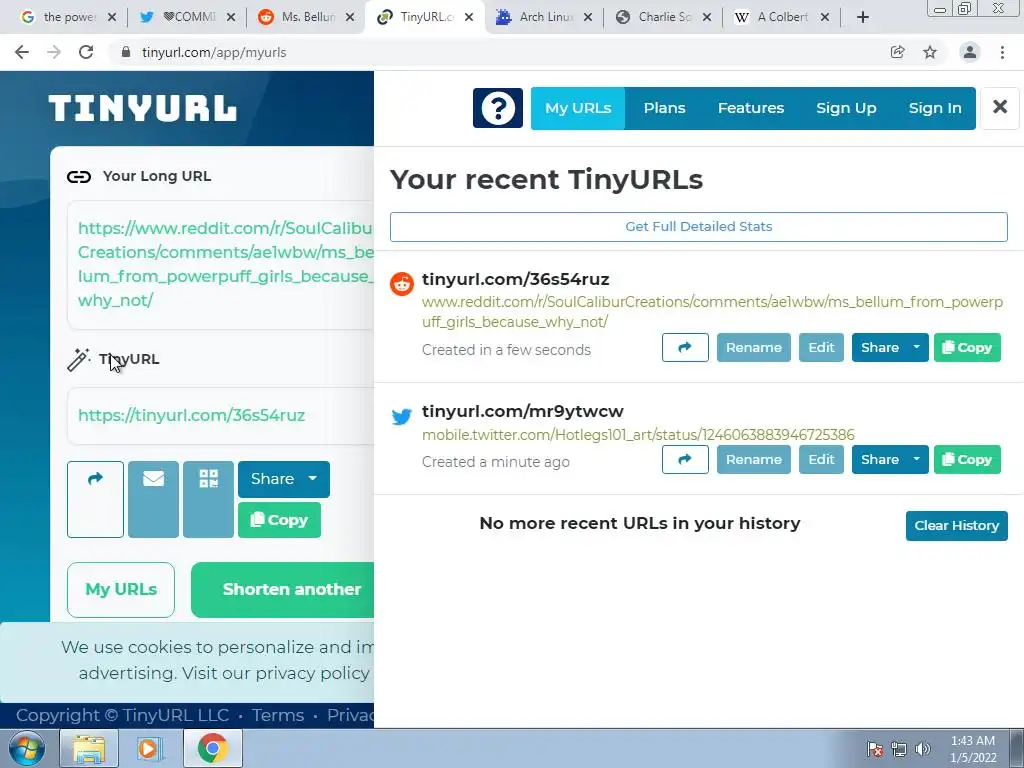Image resolution: width=1024 pixels, height=768 pixels.
Task: Click the Chrome icon in the taskbar
Action: 213,748
